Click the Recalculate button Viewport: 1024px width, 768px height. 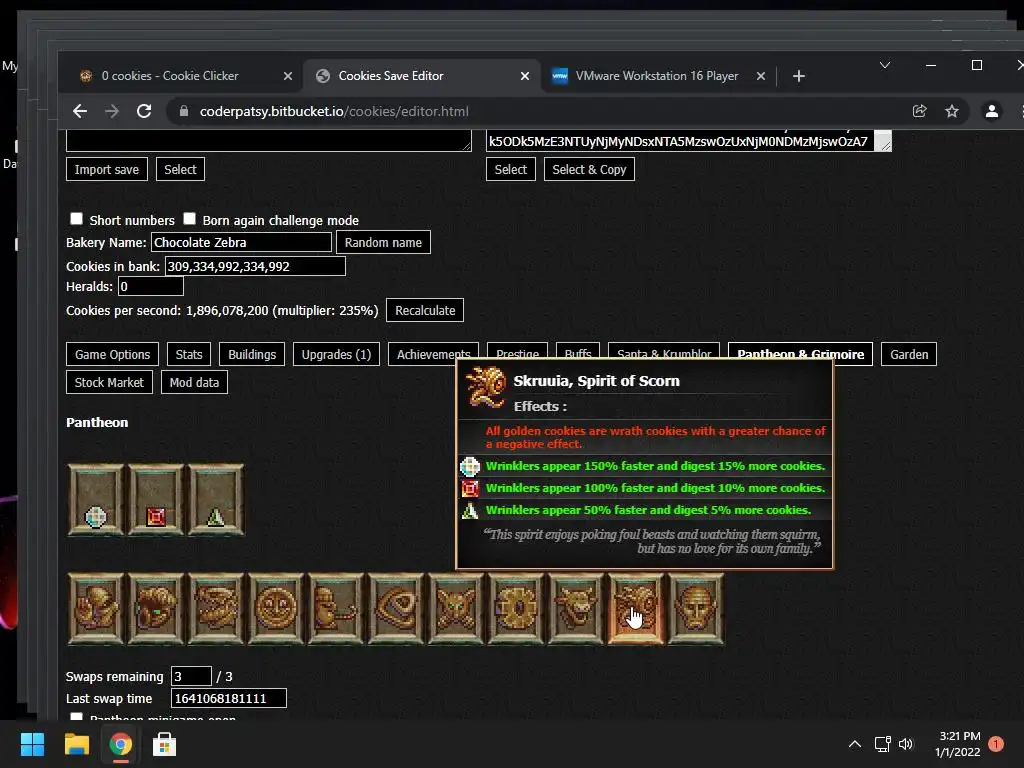pos(425,310)
